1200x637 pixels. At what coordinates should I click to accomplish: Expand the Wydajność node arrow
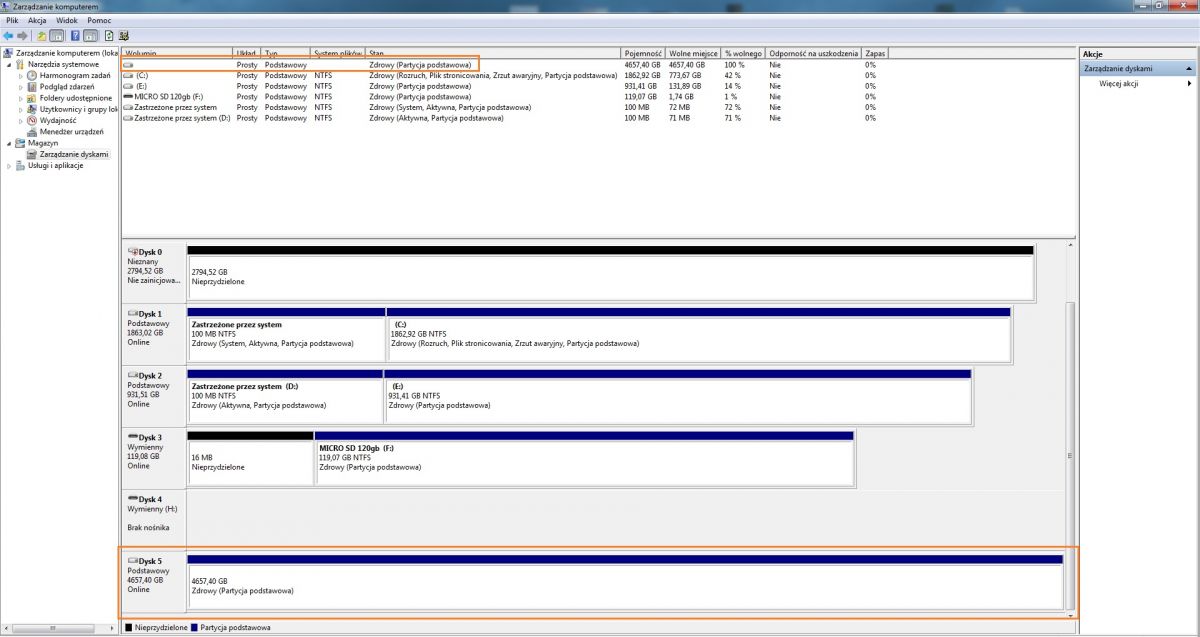pyautogui.click(x=21, y=120)
